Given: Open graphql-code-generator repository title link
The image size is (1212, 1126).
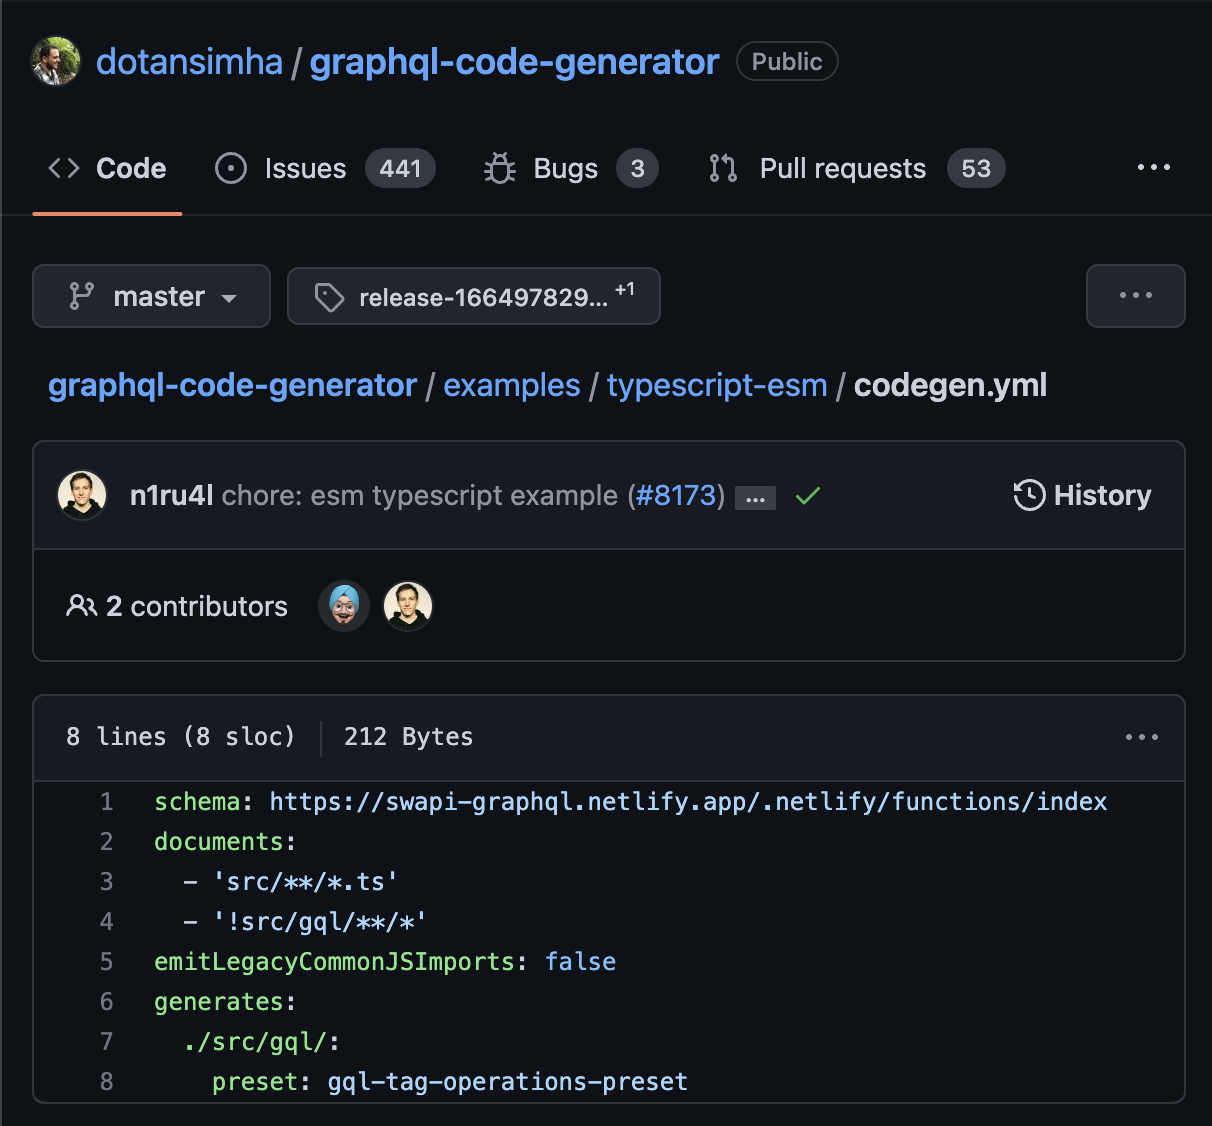Looking at the screenshot, I should click(x=514, y=62).
